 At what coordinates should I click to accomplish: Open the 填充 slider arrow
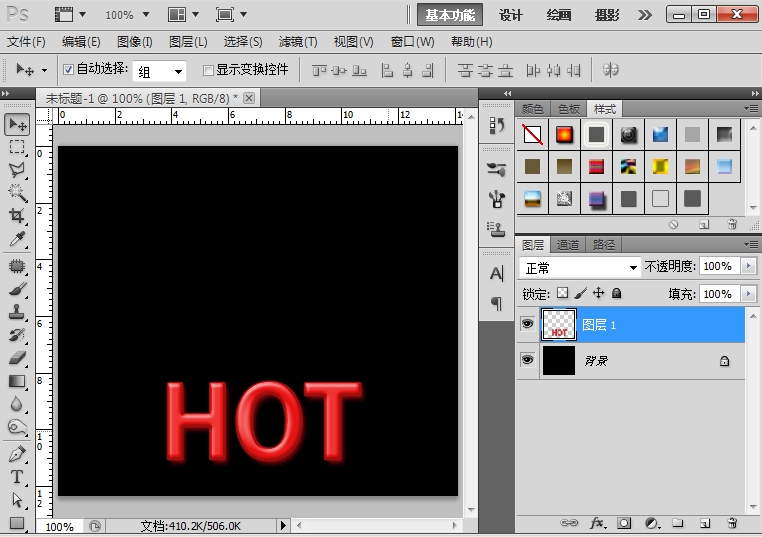point(748,294)
